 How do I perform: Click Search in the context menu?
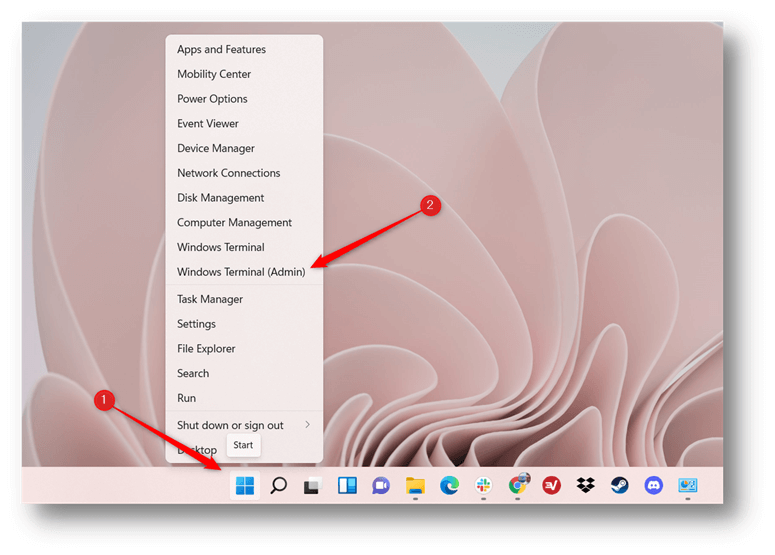click(244, 373)
